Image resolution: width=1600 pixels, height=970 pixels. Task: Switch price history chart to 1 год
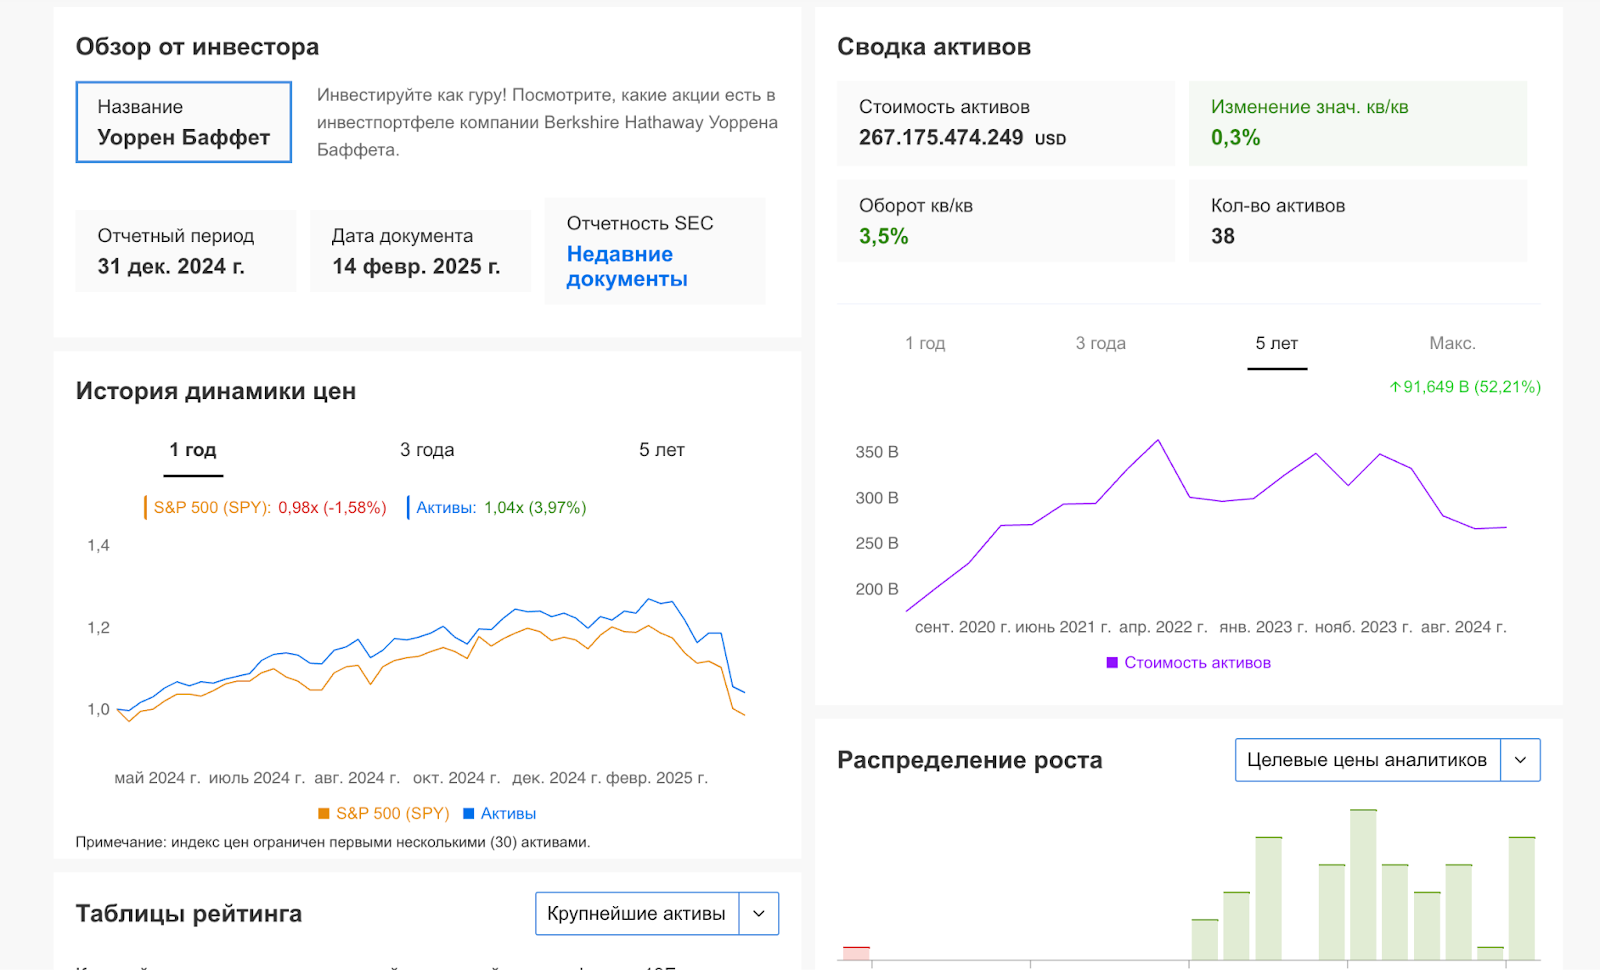pos(193,450)
